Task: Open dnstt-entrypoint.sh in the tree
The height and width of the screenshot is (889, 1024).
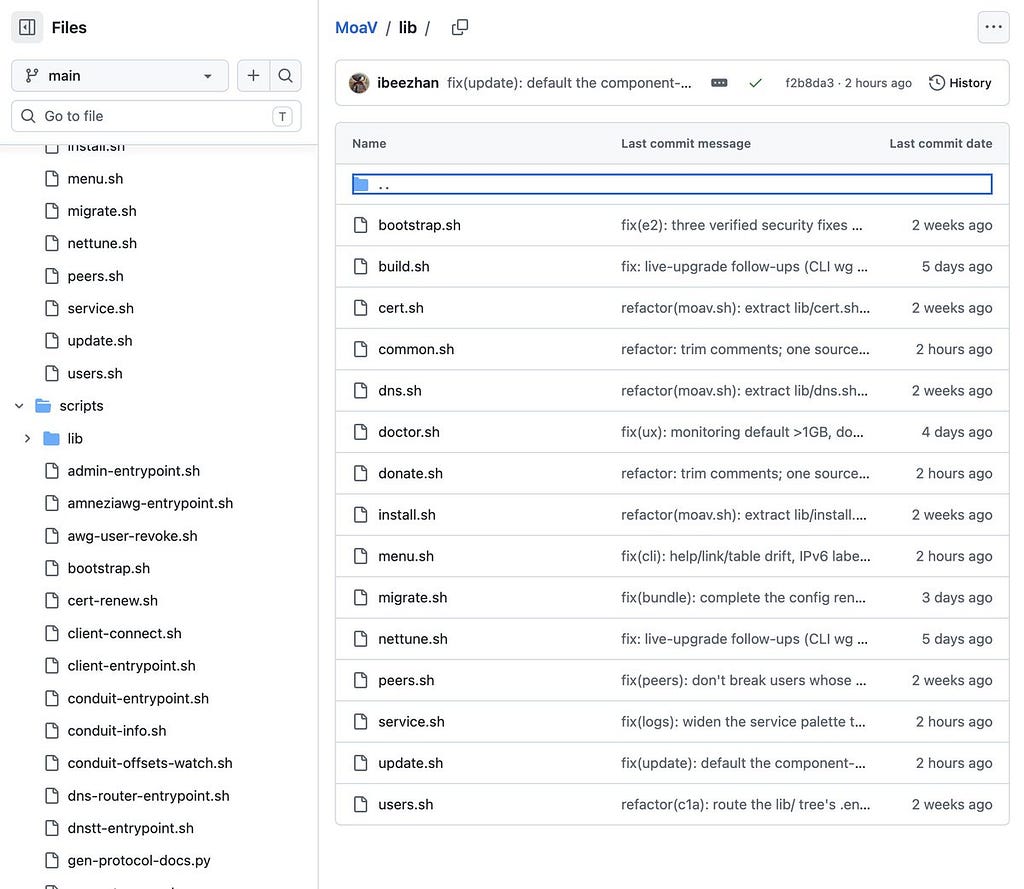Action: tap(130, 829)
